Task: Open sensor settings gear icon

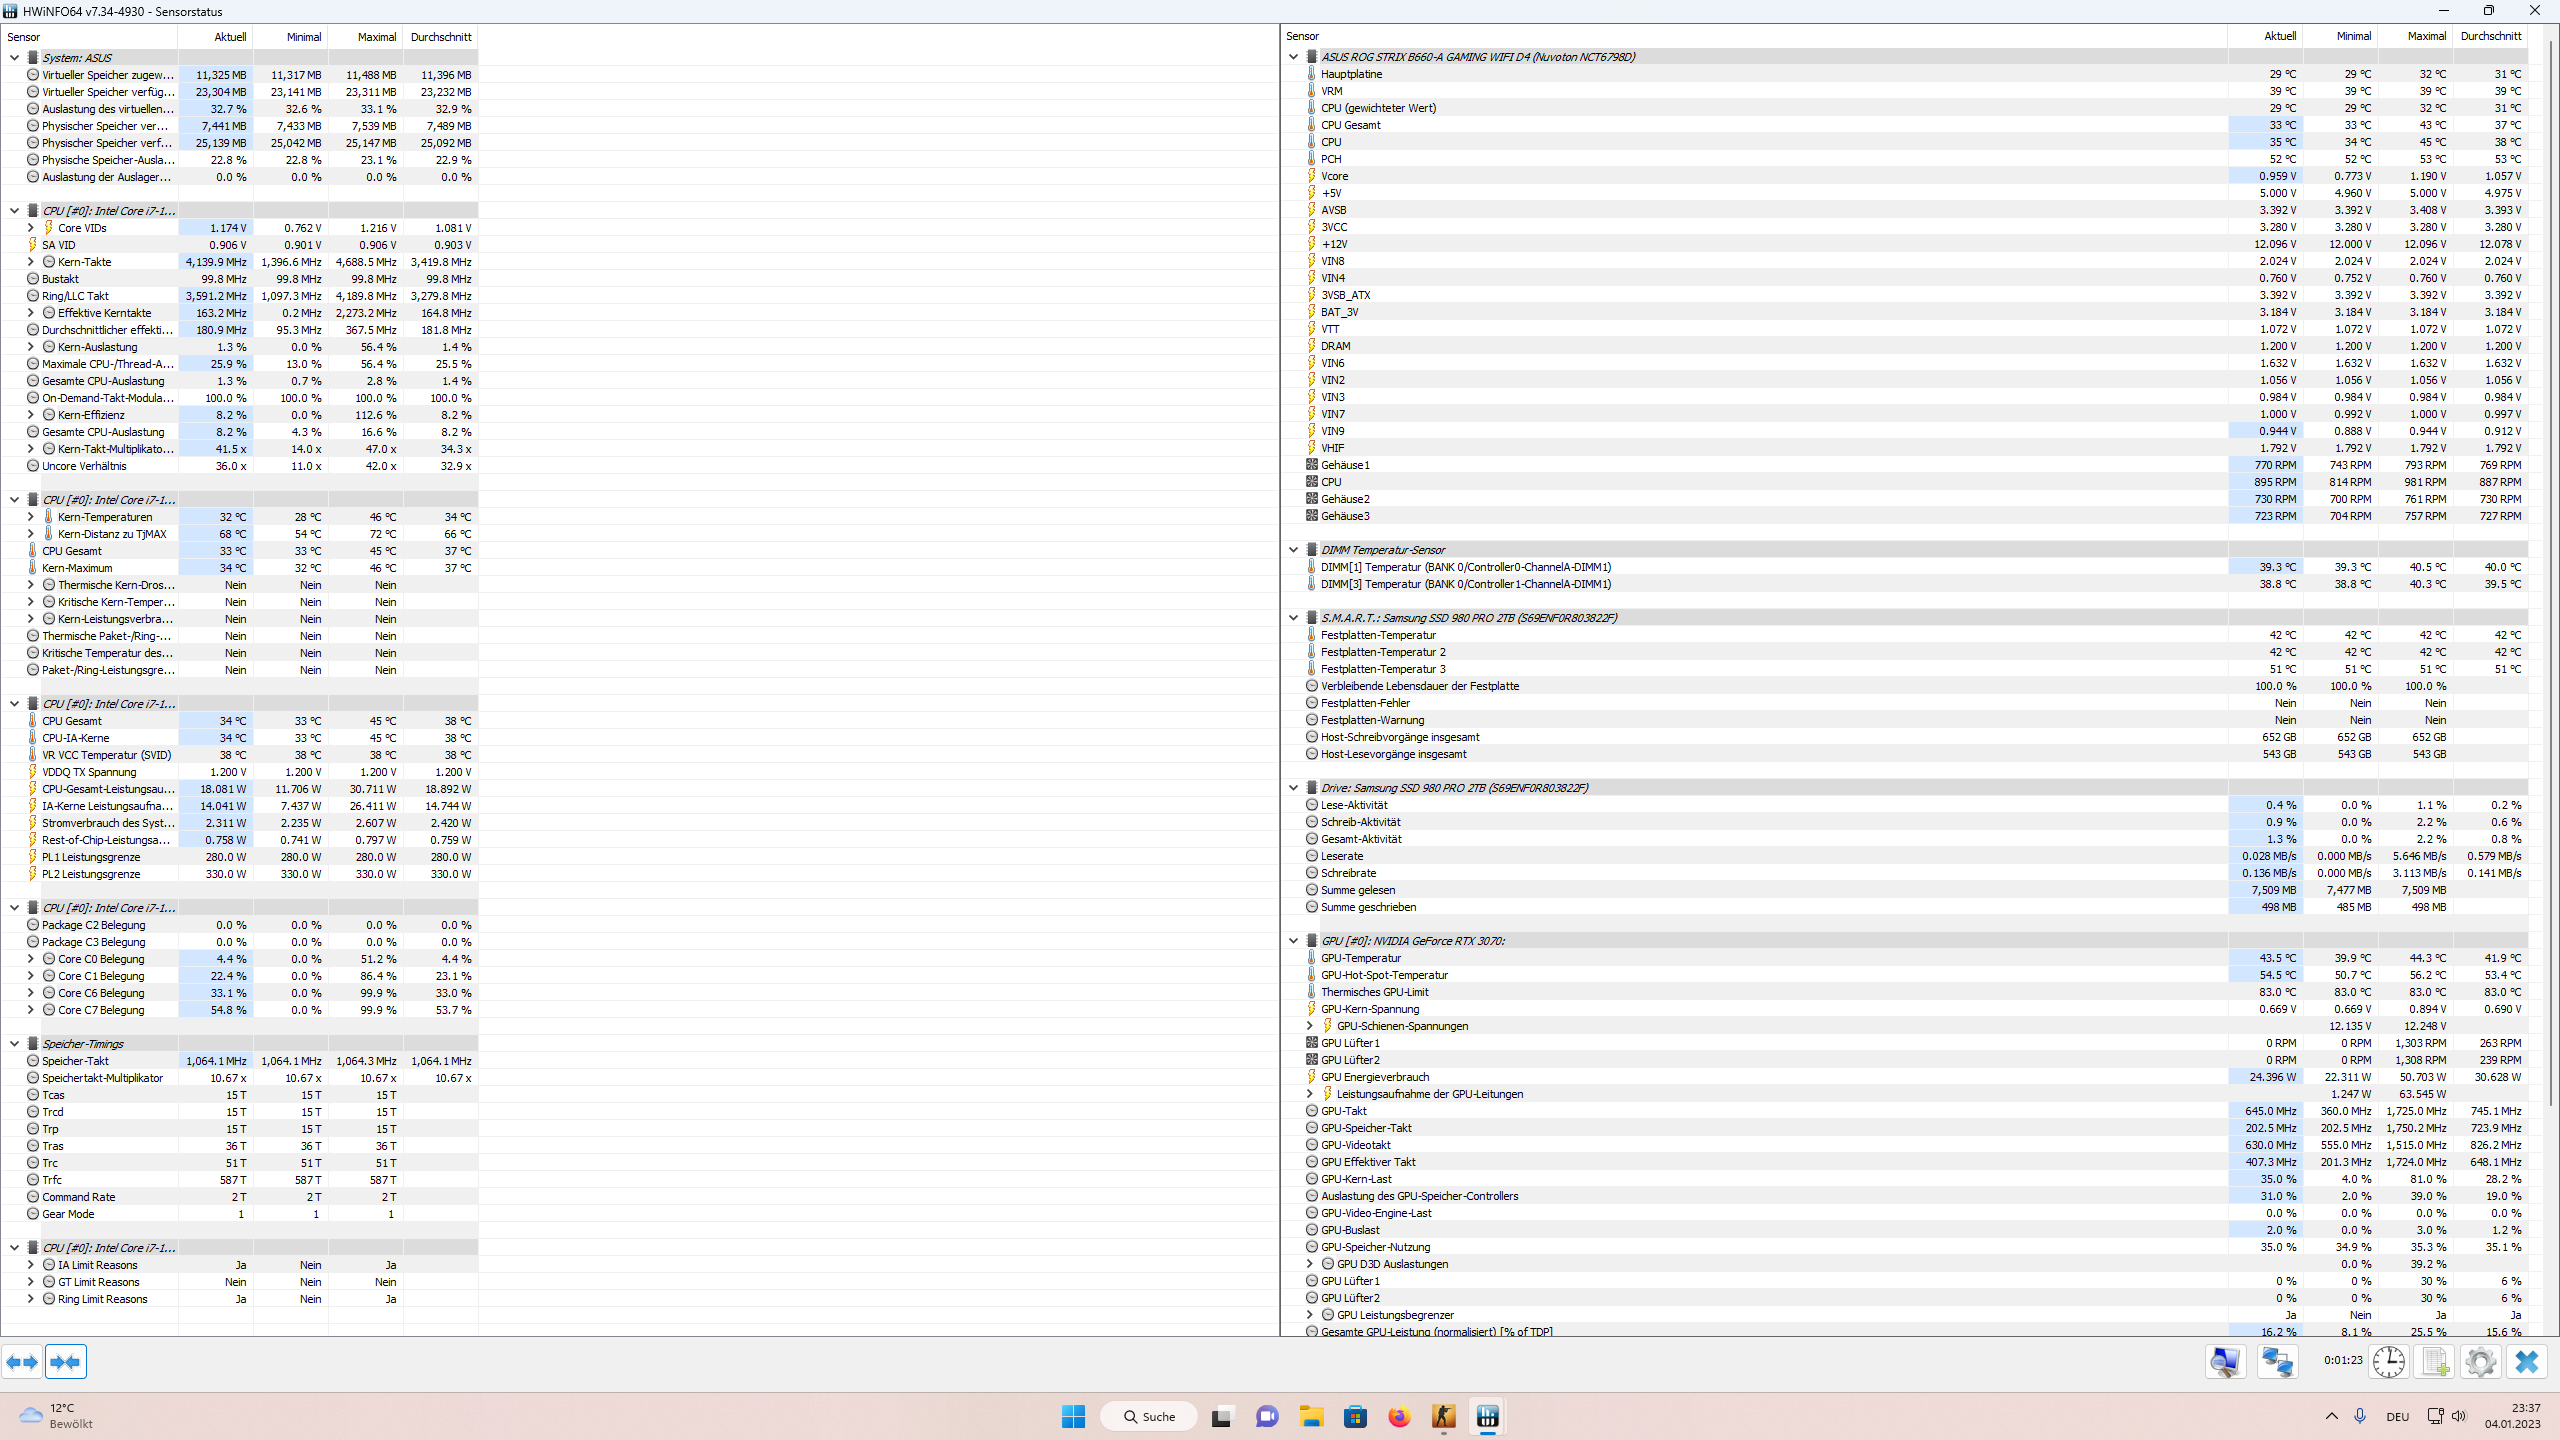Action: [x=2480, y=1361]
